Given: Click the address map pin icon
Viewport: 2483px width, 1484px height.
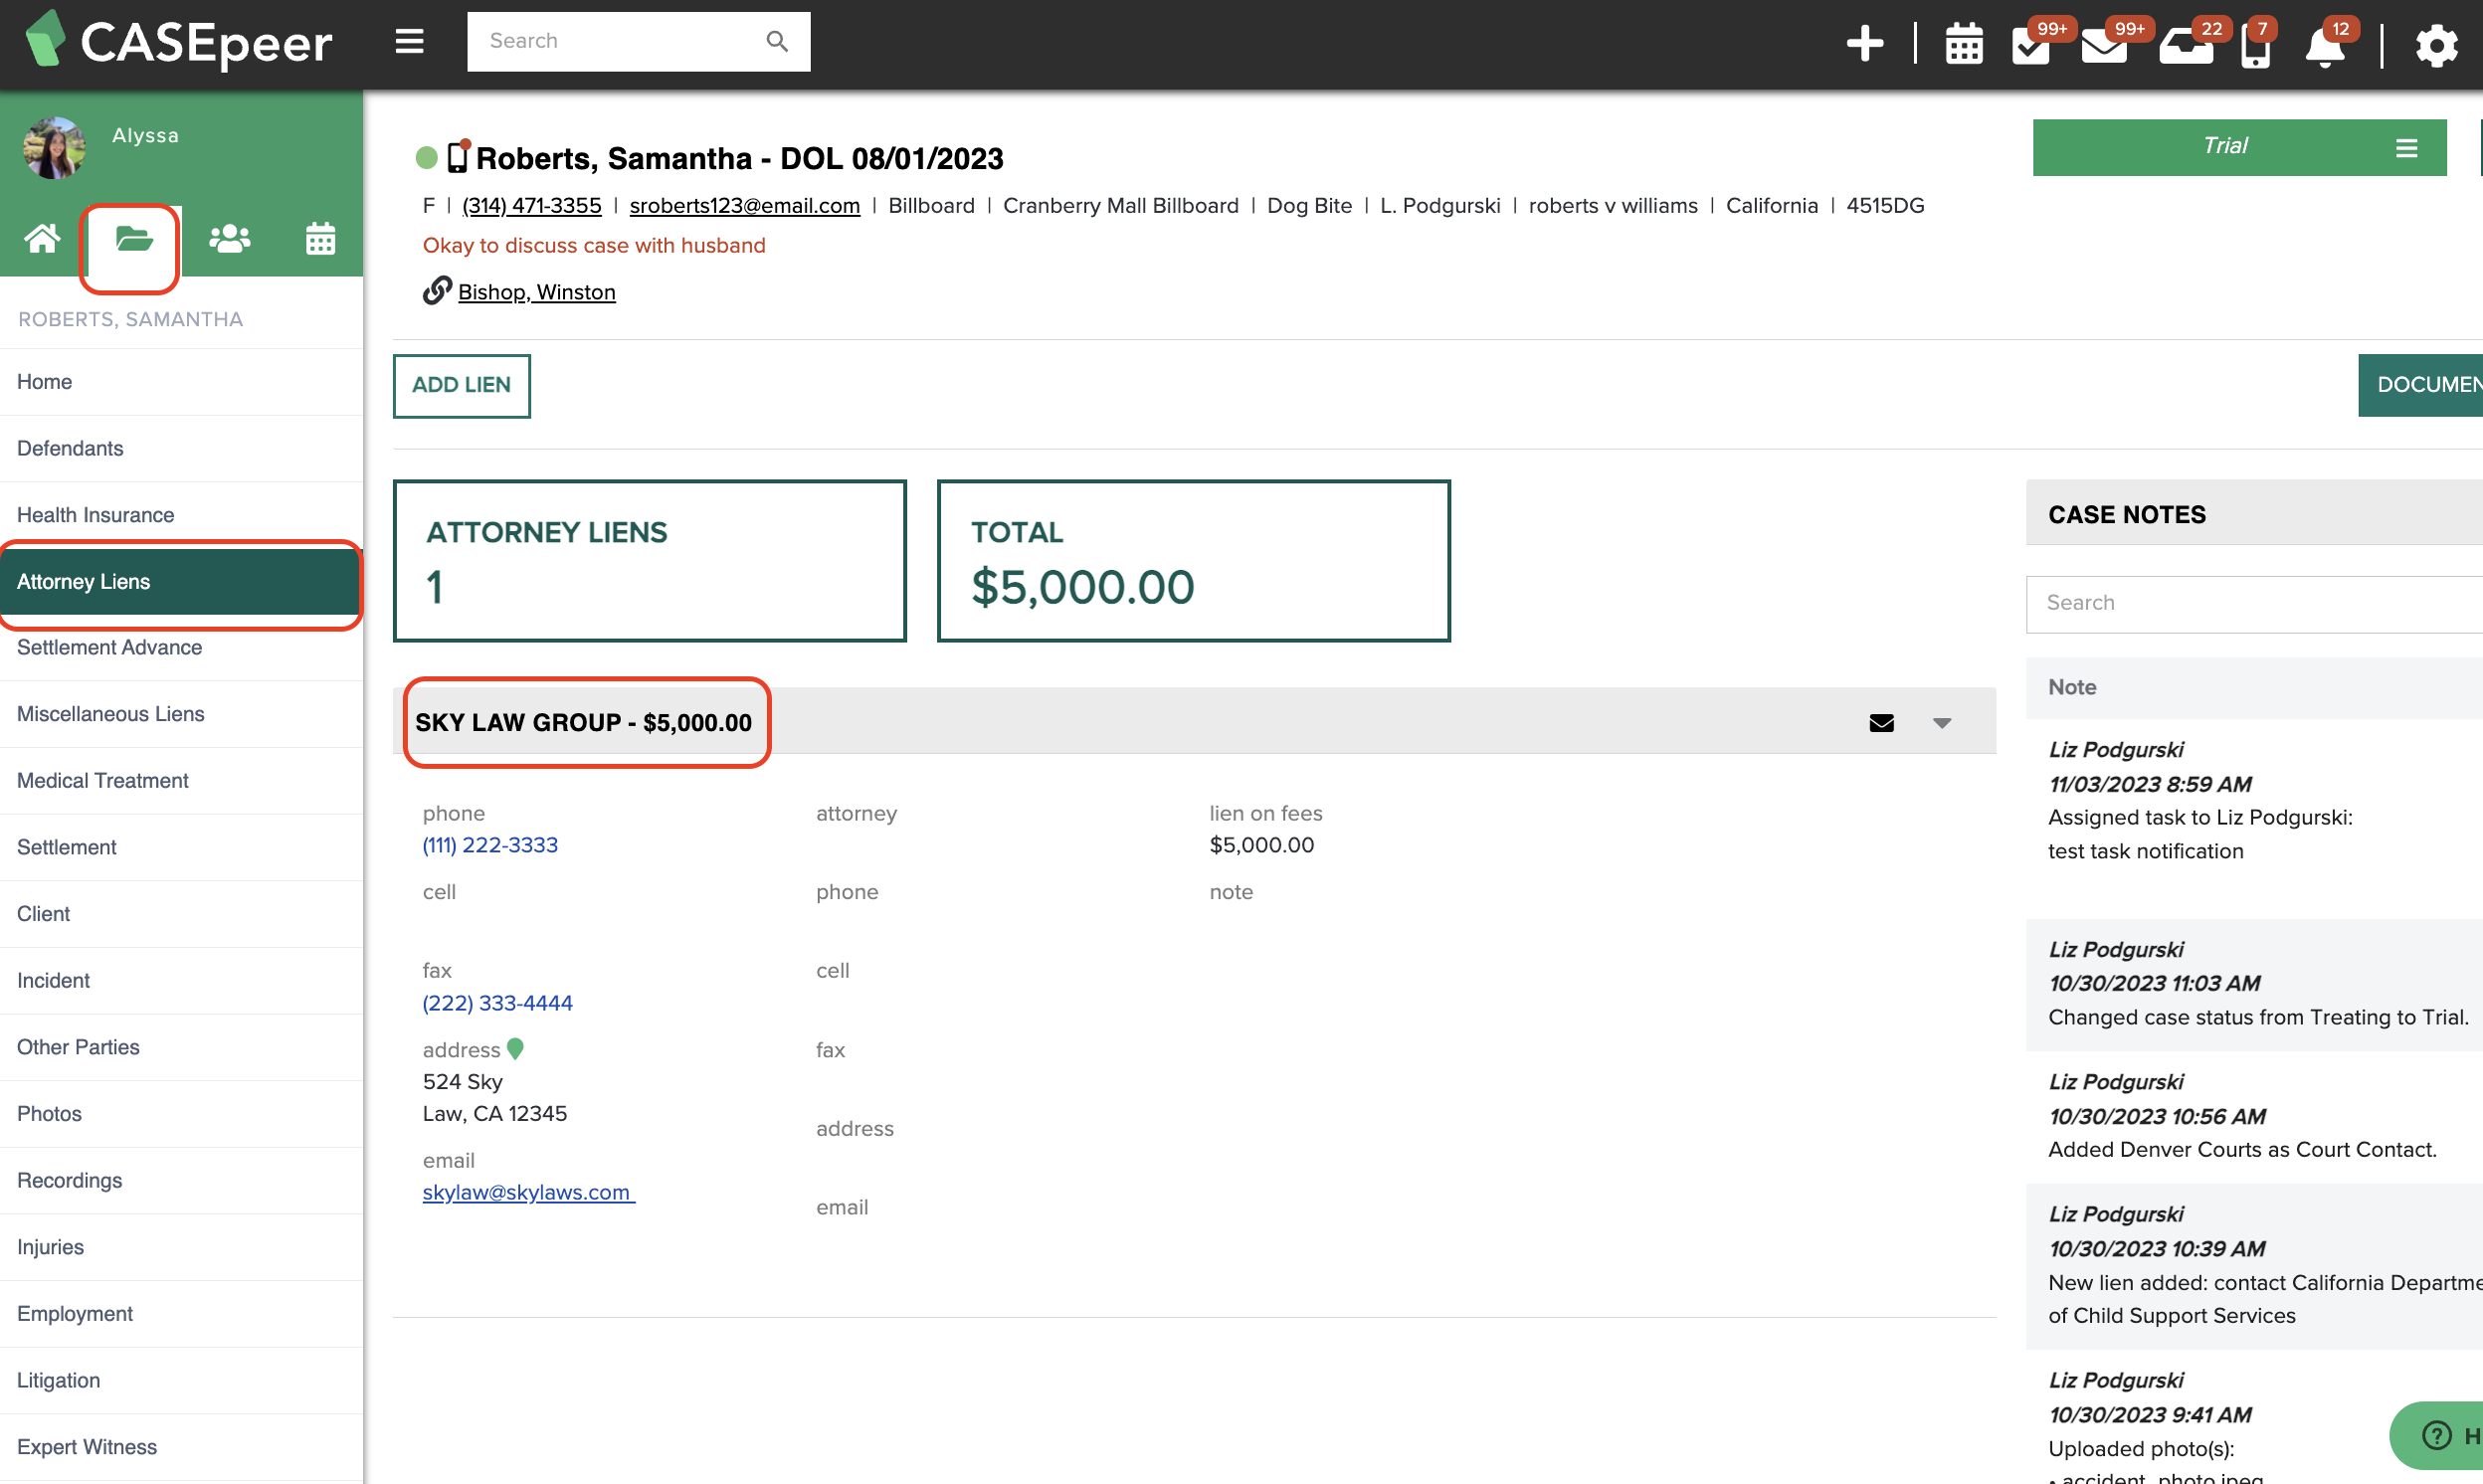Looking at the screenshot, I should tap(515, 1049).
